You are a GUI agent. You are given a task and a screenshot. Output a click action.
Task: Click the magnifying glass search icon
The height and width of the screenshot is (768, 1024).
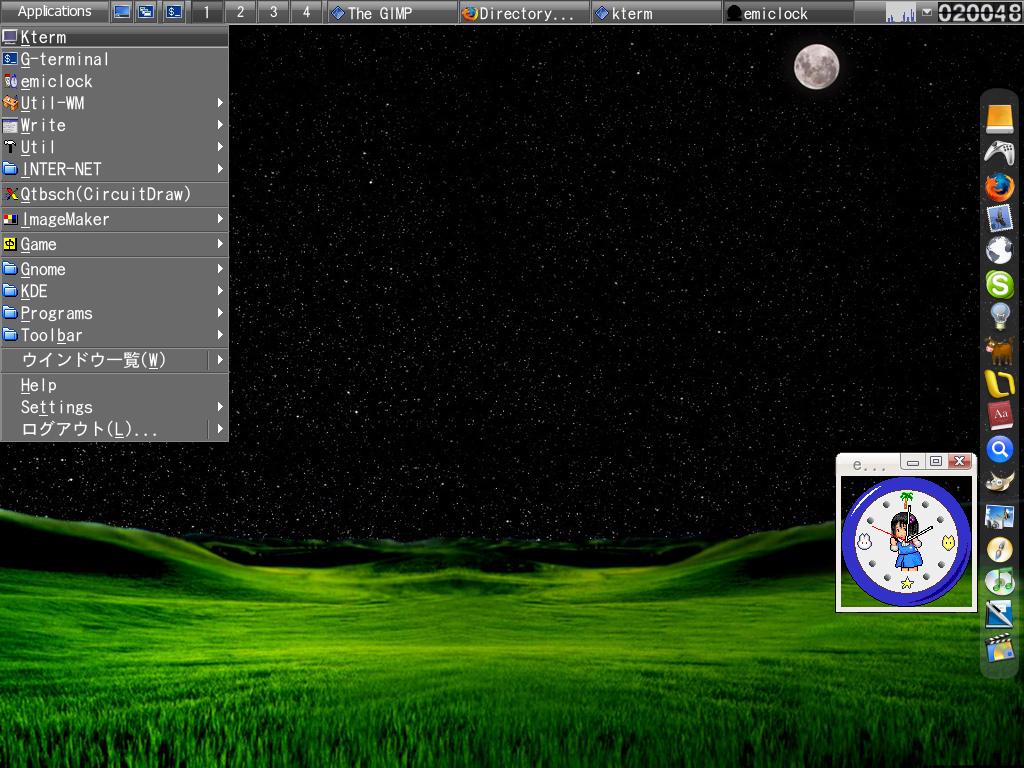tap(1000, 450)
